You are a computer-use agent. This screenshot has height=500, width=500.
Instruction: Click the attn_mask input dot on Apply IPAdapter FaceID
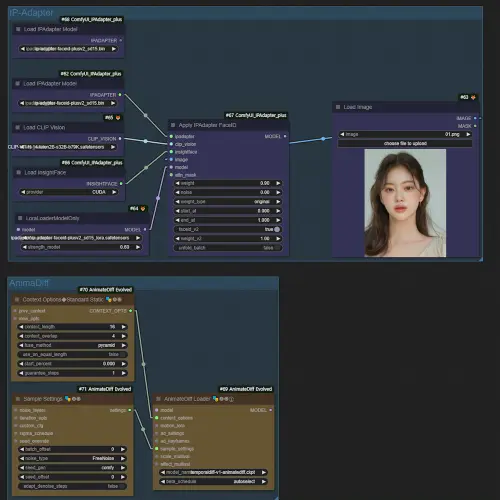171,175
